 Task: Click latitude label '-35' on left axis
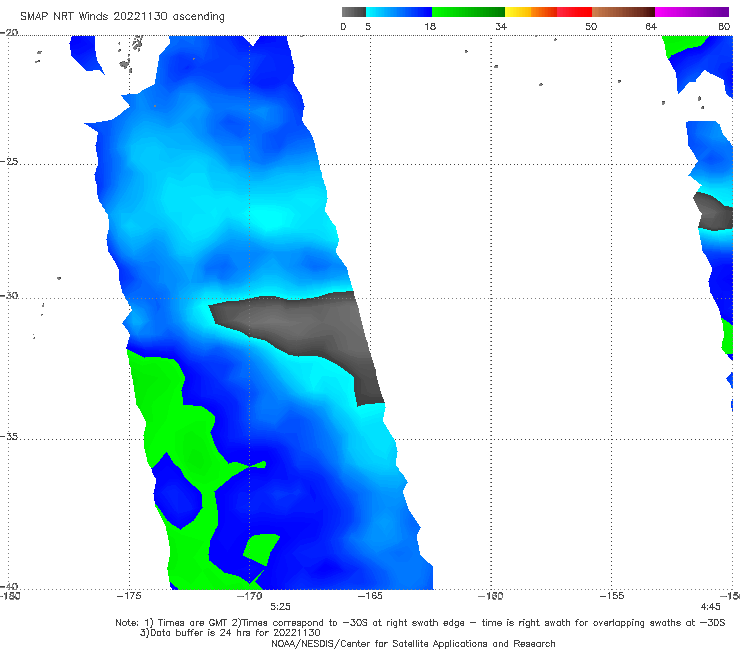point(9,436)
